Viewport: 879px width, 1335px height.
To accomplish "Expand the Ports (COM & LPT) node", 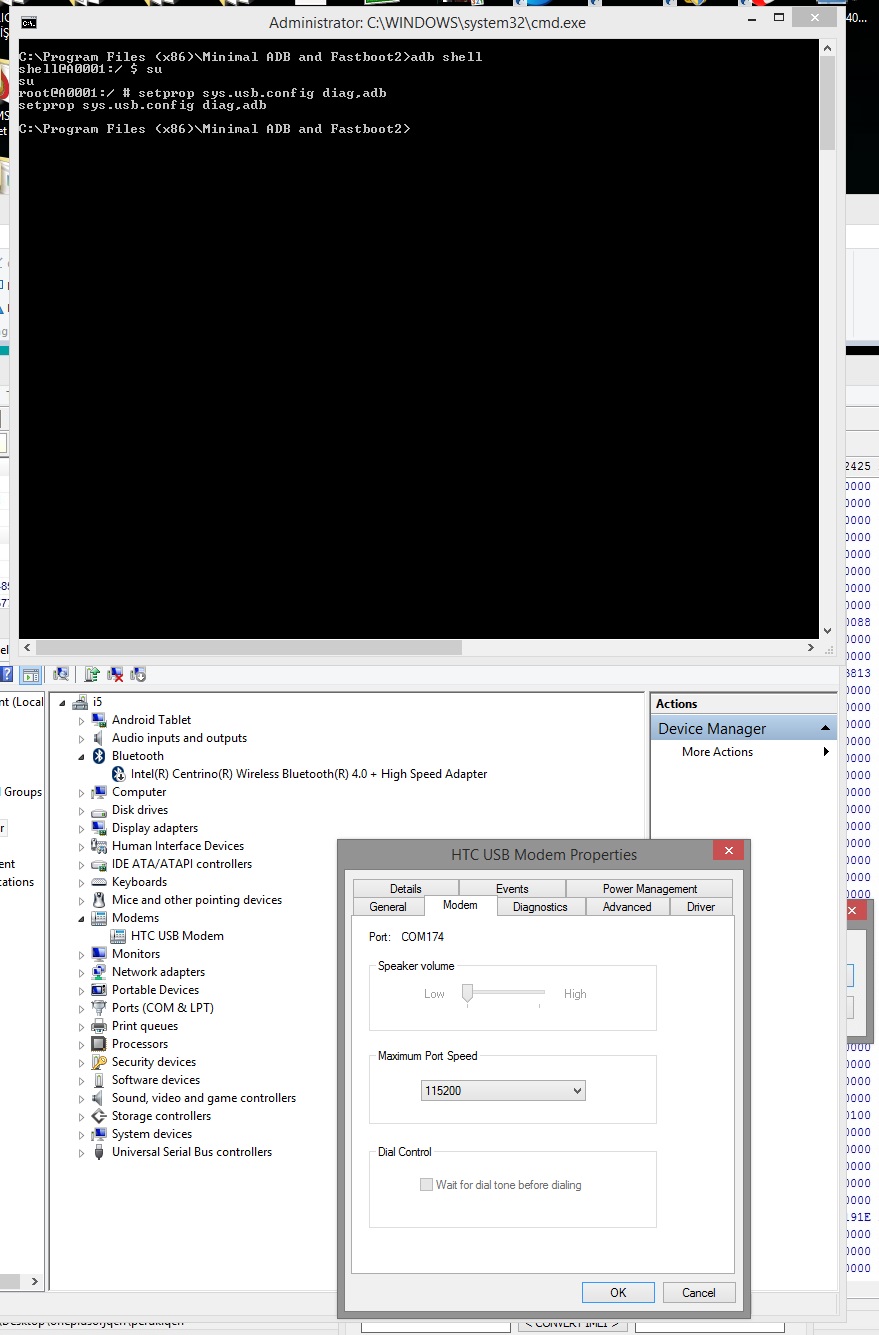I will click(x=82, y=1008).
